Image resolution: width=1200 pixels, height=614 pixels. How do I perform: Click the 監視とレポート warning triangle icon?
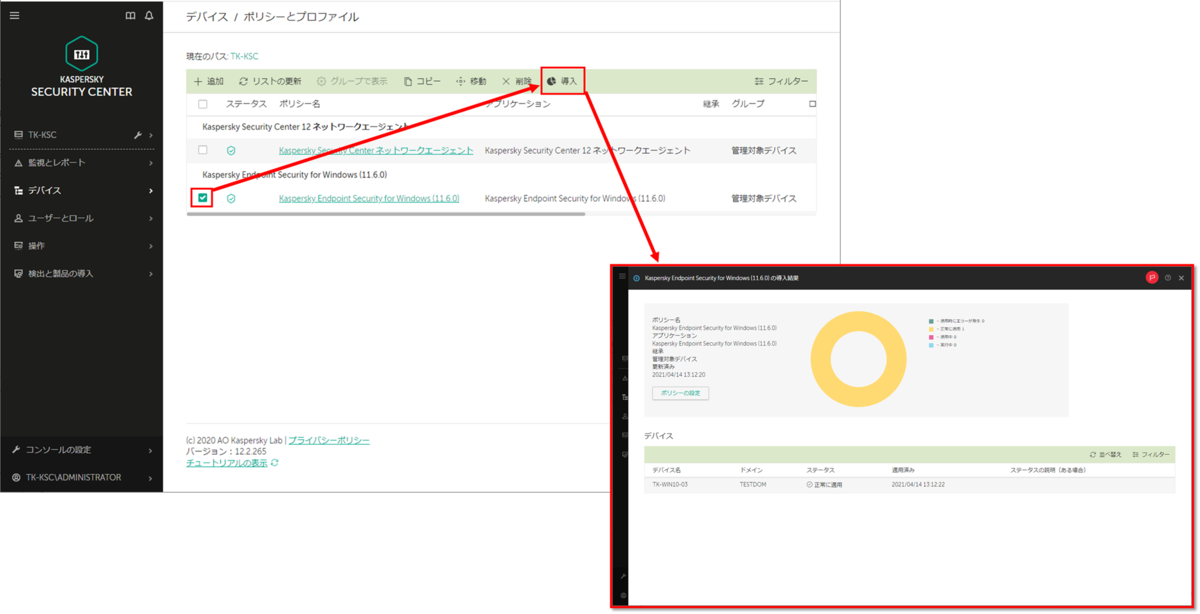(x=18, y=163)
